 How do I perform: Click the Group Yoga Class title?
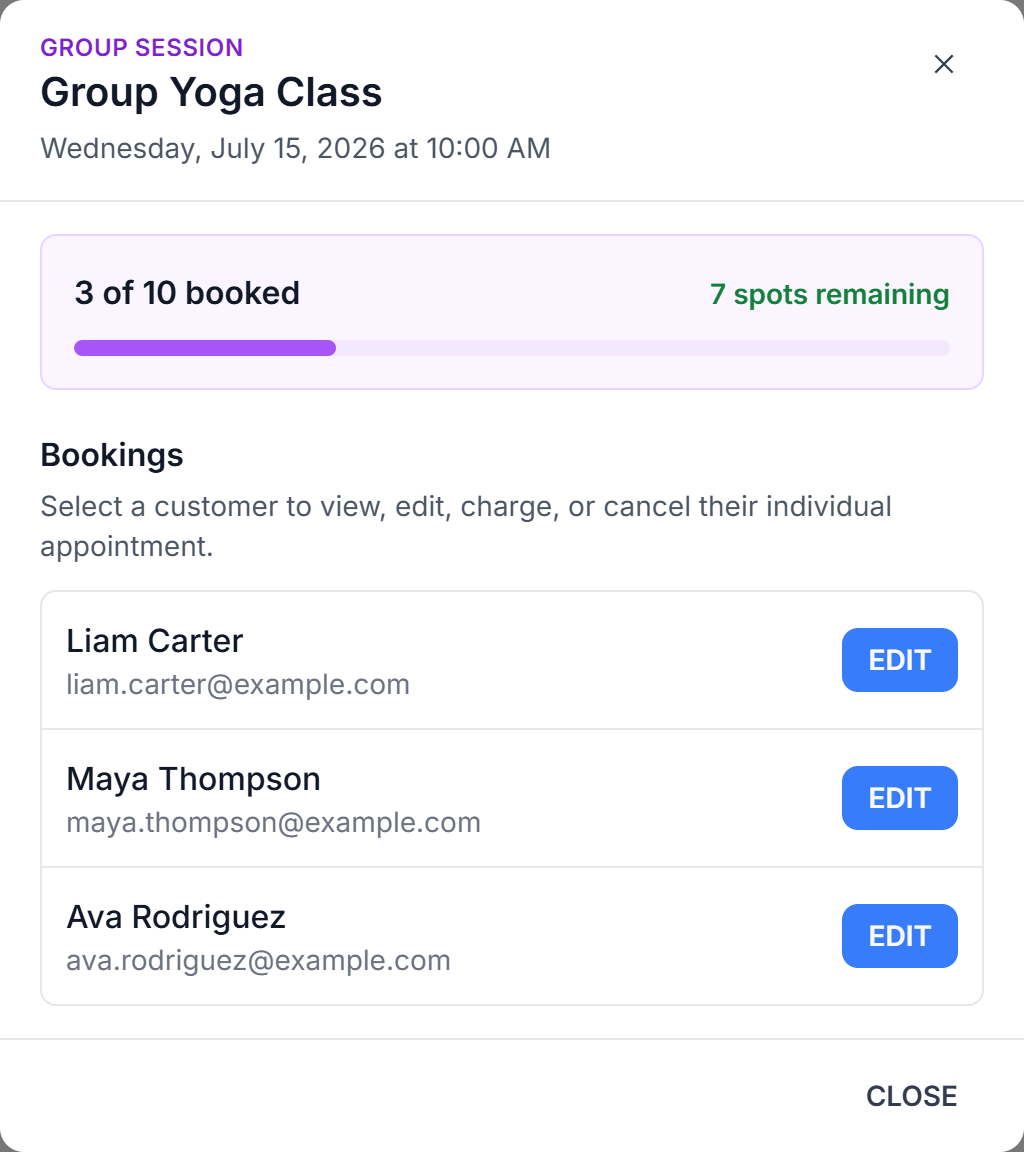212,93
